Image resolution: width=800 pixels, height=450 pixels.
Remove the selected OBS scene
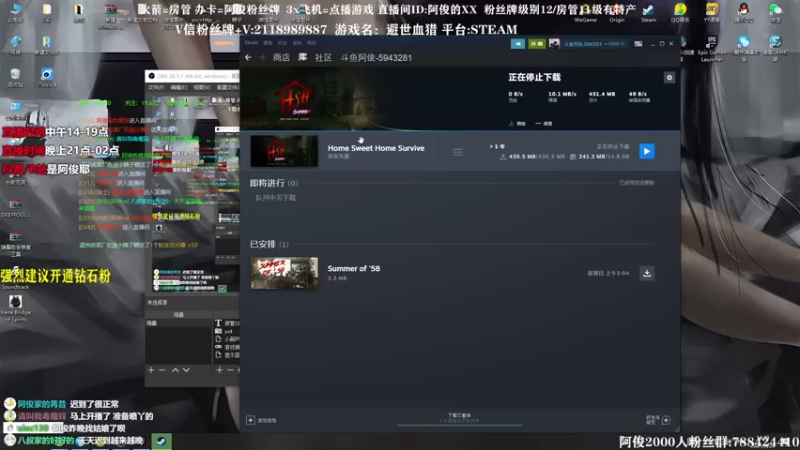(x=162, y=370)
